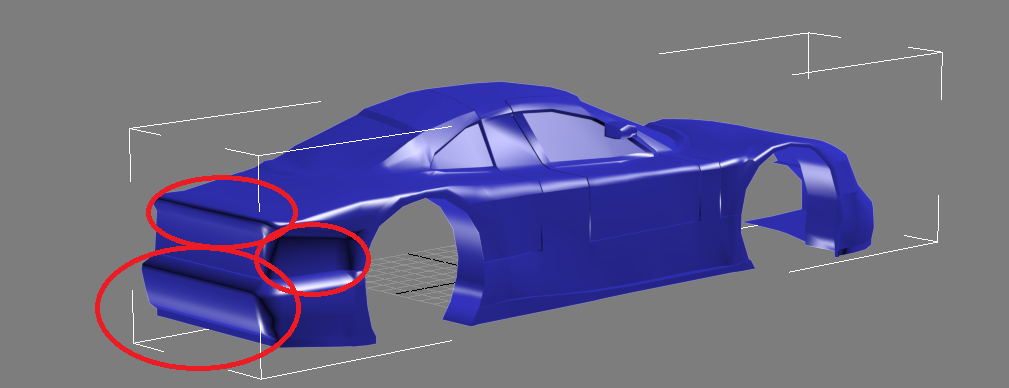Click the pillar between the two side windows
Image resolution: width=1009 pixels, height=388 pixels.
pyautogui.click(x=506, y=143)
